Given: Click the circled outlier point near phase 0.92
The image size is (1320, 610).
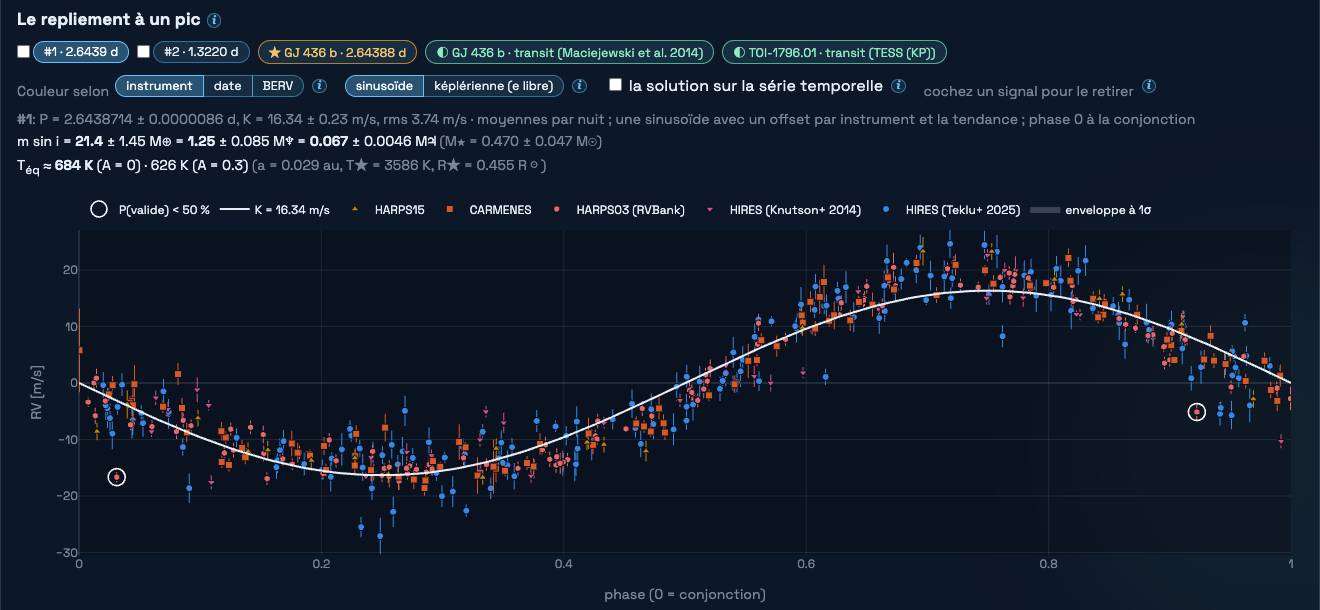Looking at the screenshot, I should coord(1197,412).
